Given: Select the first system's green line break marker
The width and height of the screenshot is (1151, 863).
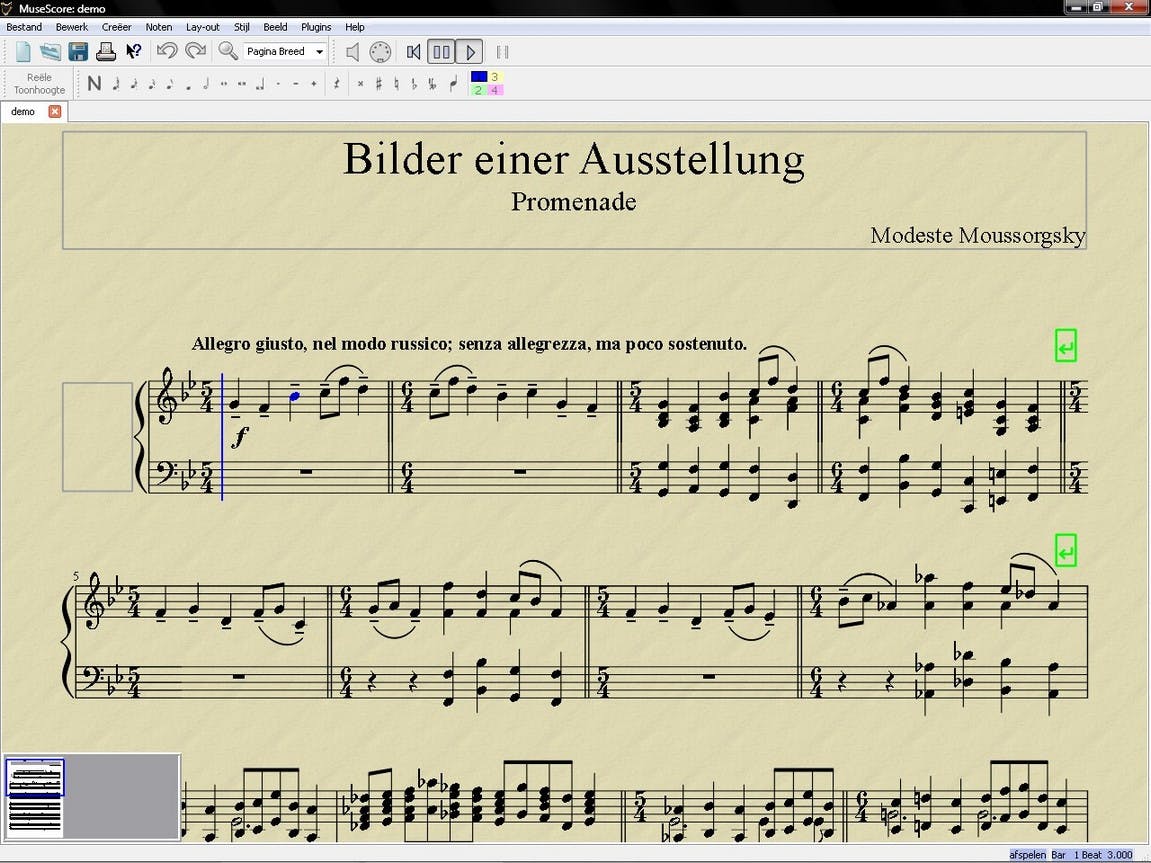Looking at the screenshot, I should tap(1066, 346).
